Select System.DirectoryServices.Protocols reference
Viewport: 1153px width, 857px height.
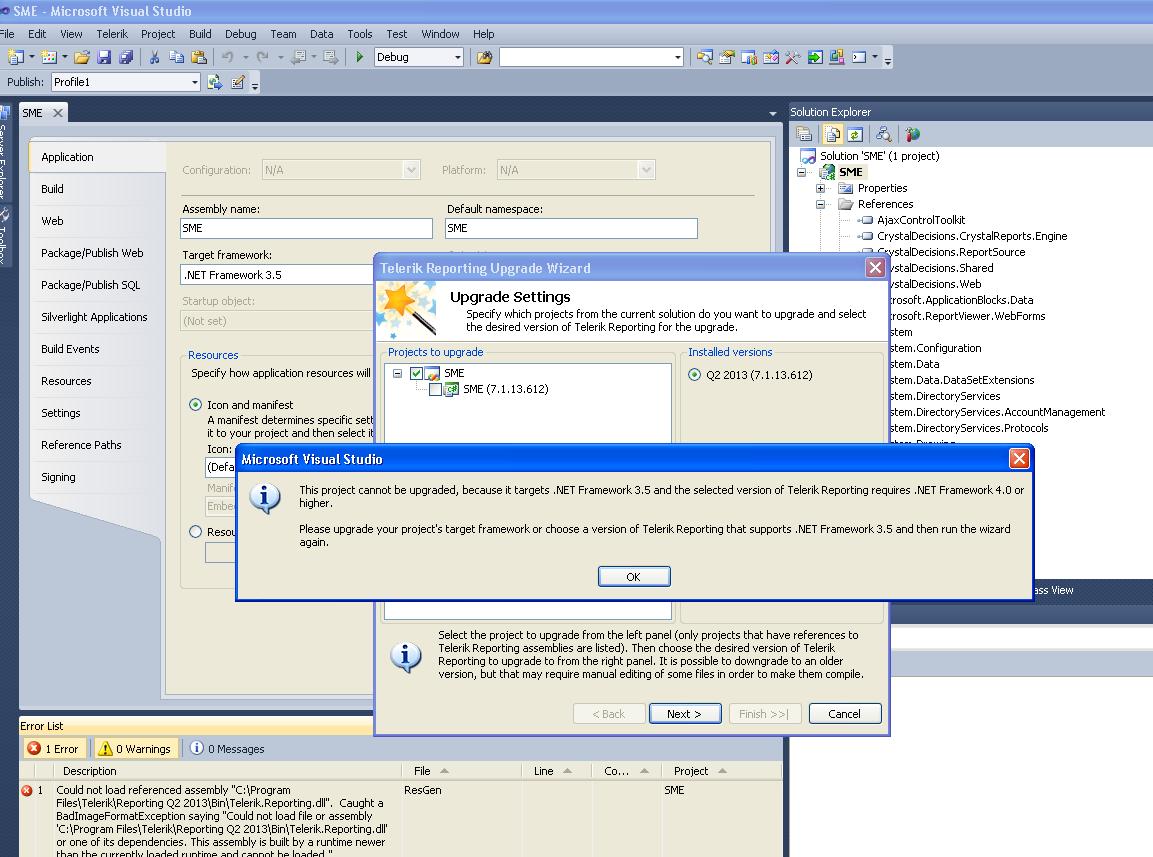(969, 428)
